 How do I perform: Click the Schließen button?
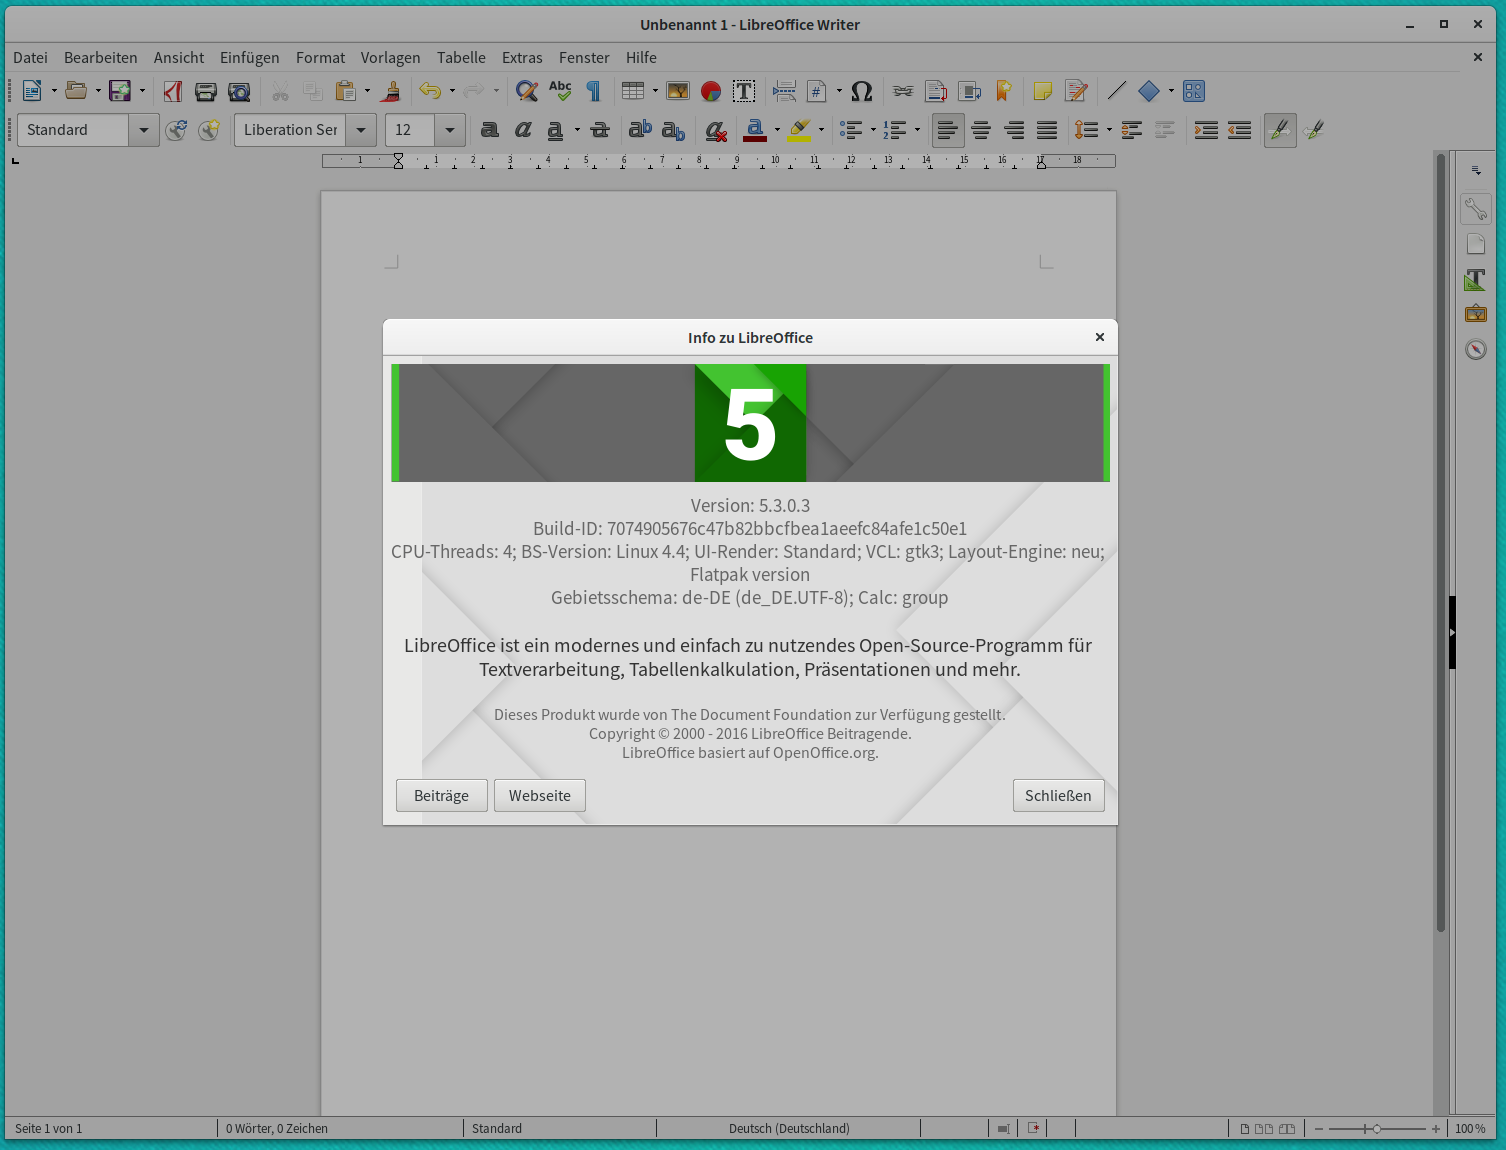click(x=1058, y=796)
